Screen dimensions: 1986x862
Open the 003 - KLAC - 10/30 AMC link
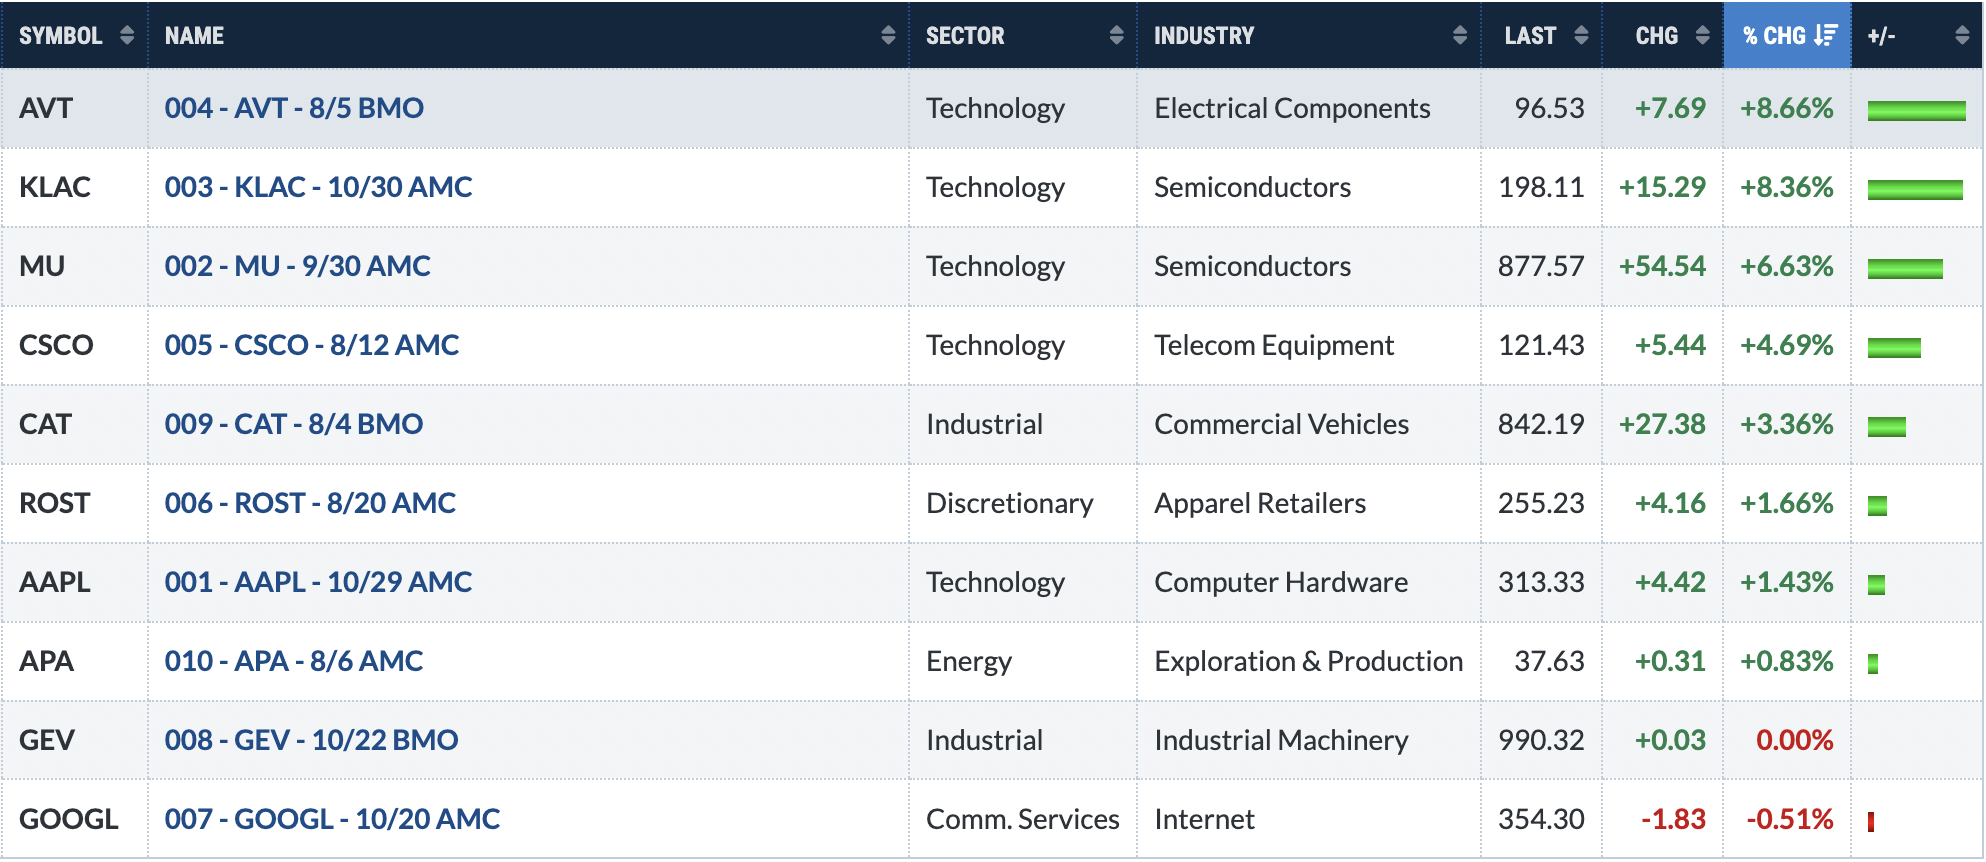(x=318, y=187)
